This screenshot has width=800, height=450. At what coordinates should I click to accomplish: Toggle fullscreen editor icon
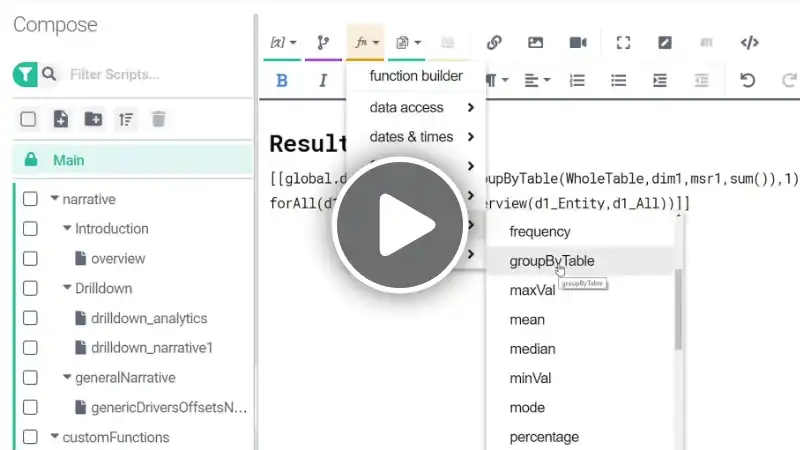click(623, 42)
